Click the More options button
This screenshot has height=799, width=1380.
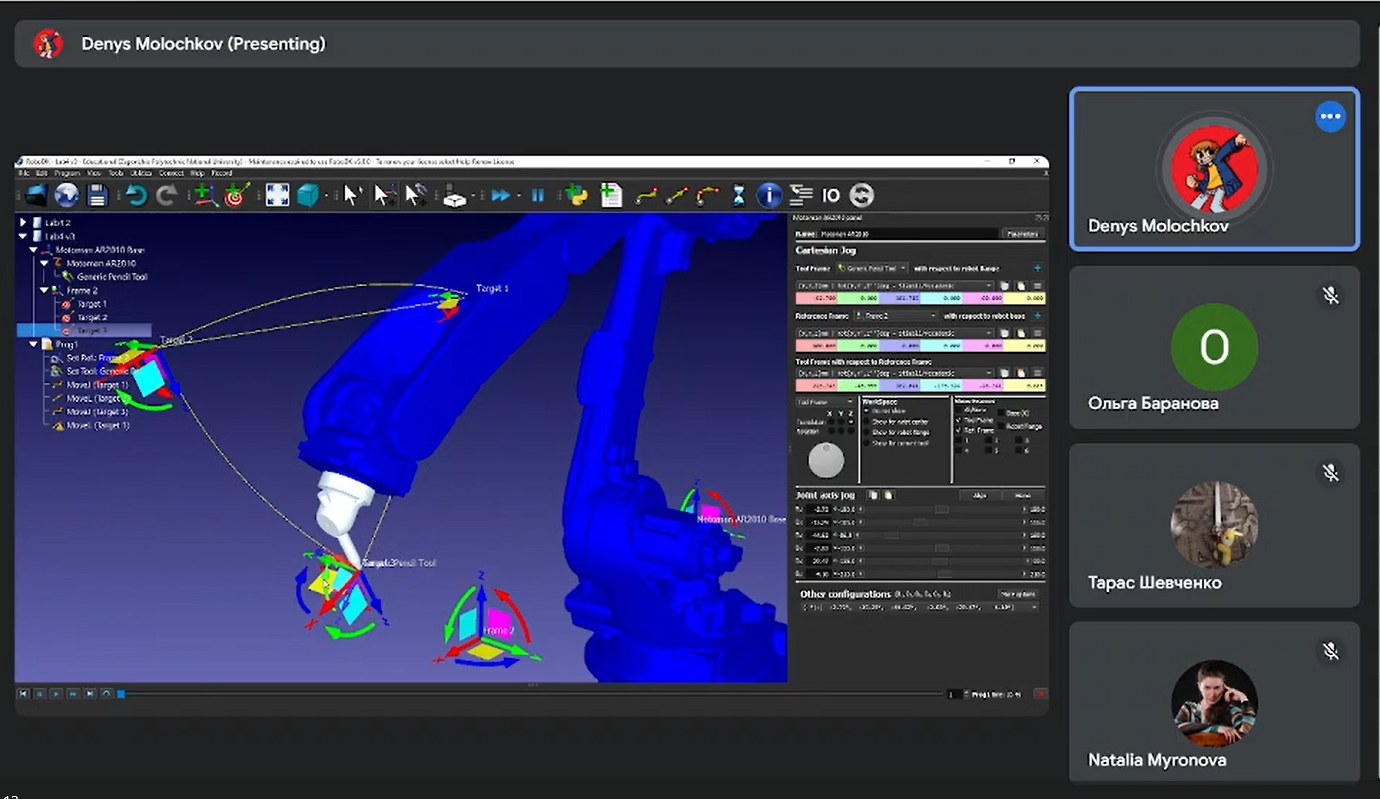(x=1017, y=594)
